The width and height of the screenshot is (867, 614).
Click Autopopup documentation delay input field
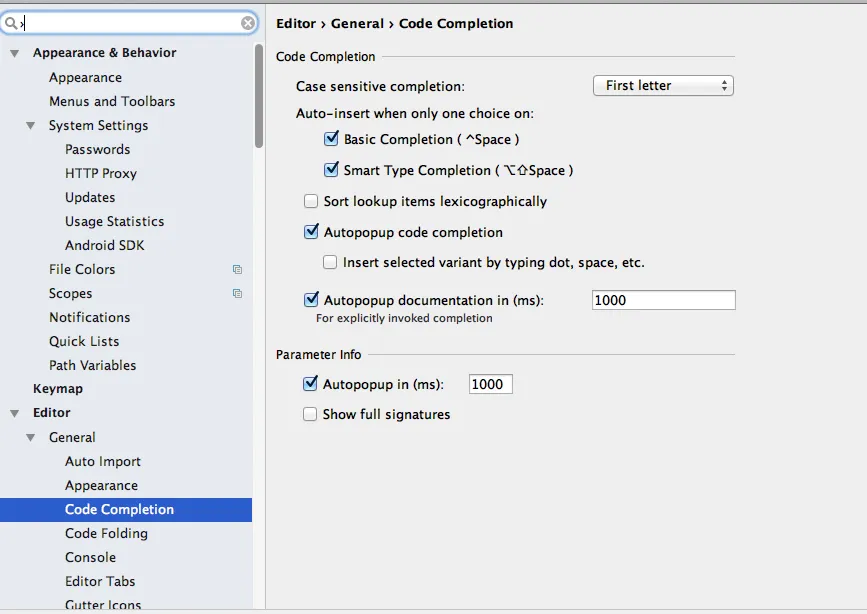click(663, 300)
